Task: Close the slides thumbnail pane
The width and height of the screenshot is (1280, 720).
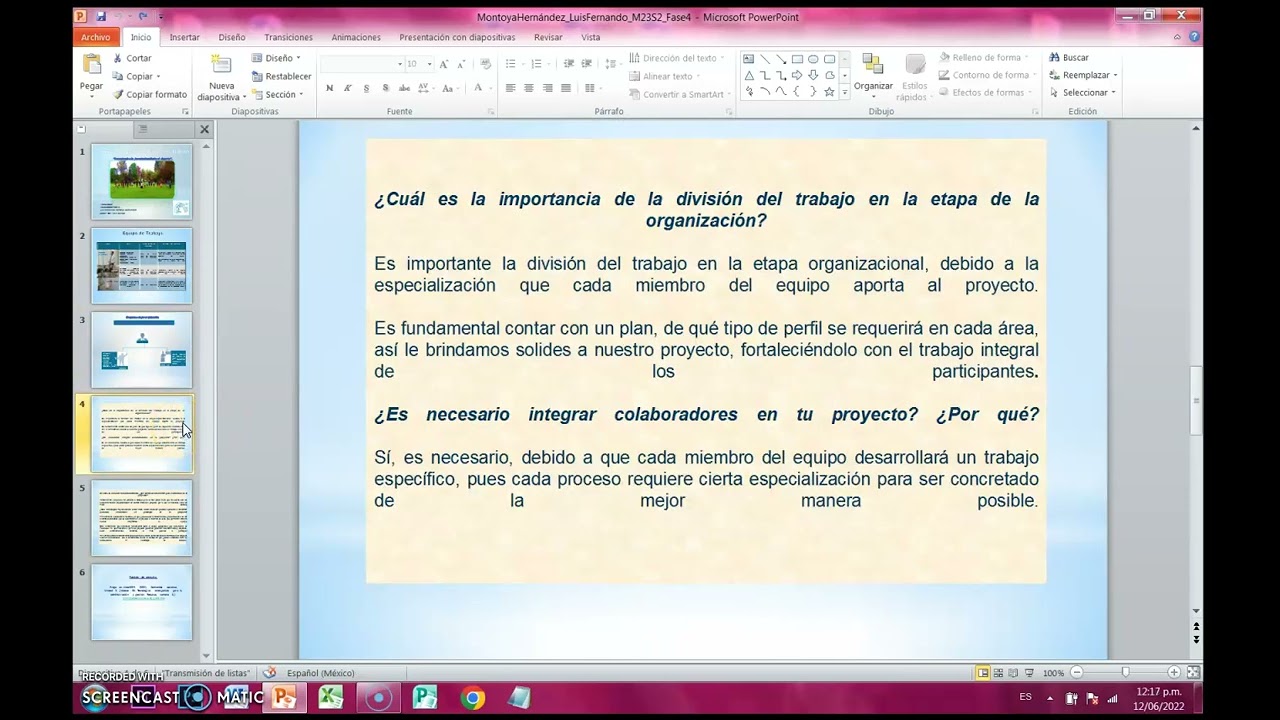Action: click(204, 129)
